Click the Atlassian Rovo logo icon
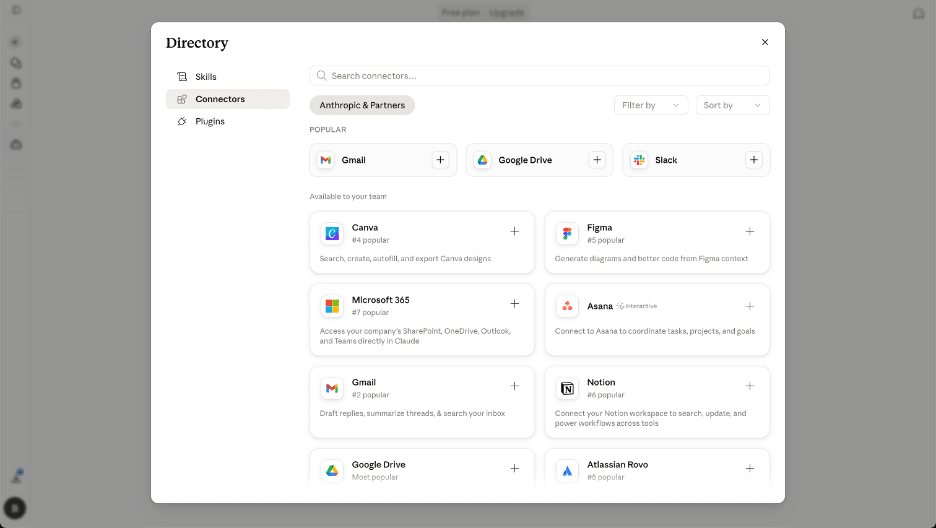The width and height of the screenshot is (936, 528). click(567, 471)
